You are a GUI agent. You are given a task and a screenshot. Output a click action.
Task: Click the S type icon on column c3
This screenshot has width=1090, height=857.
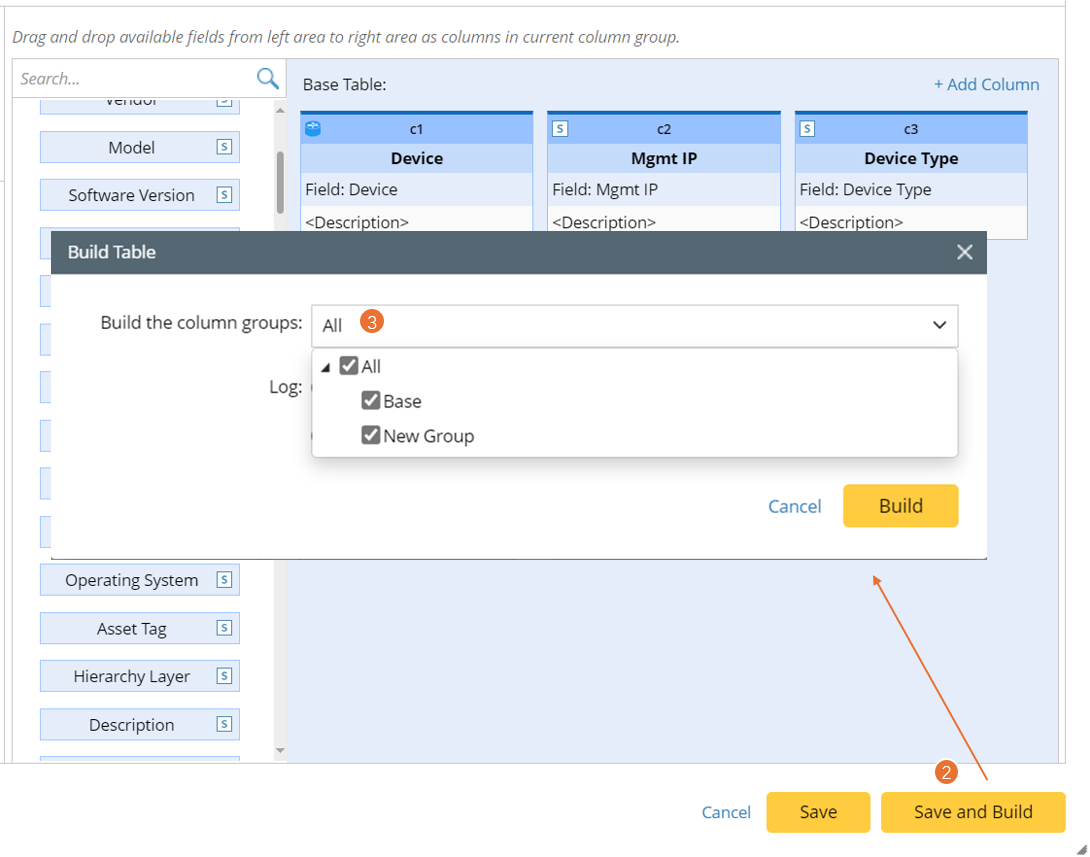[807, 128]
